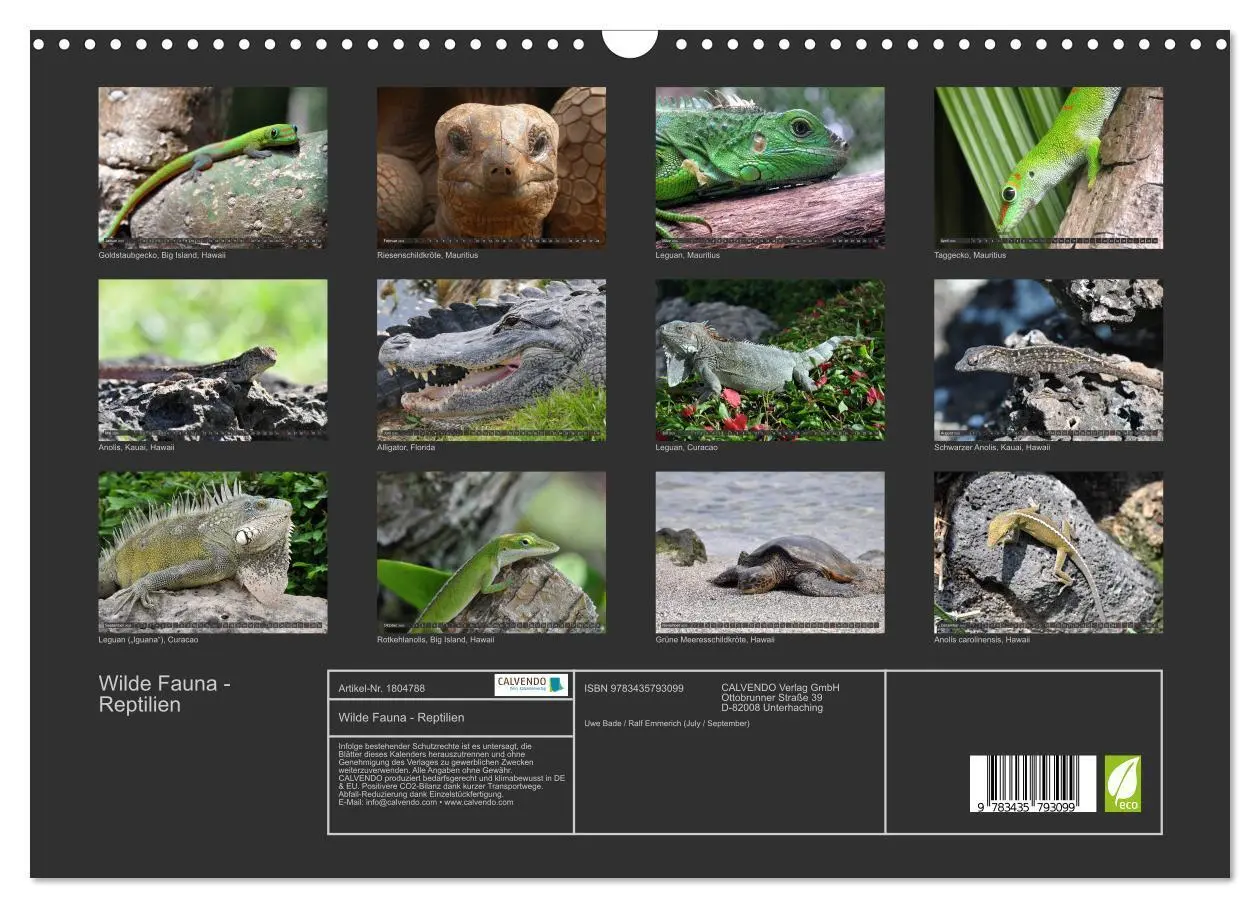The image size is (1260, 908).
Task: Open the Riesenschildkröte tortoise photo
Action: (491, 167)
